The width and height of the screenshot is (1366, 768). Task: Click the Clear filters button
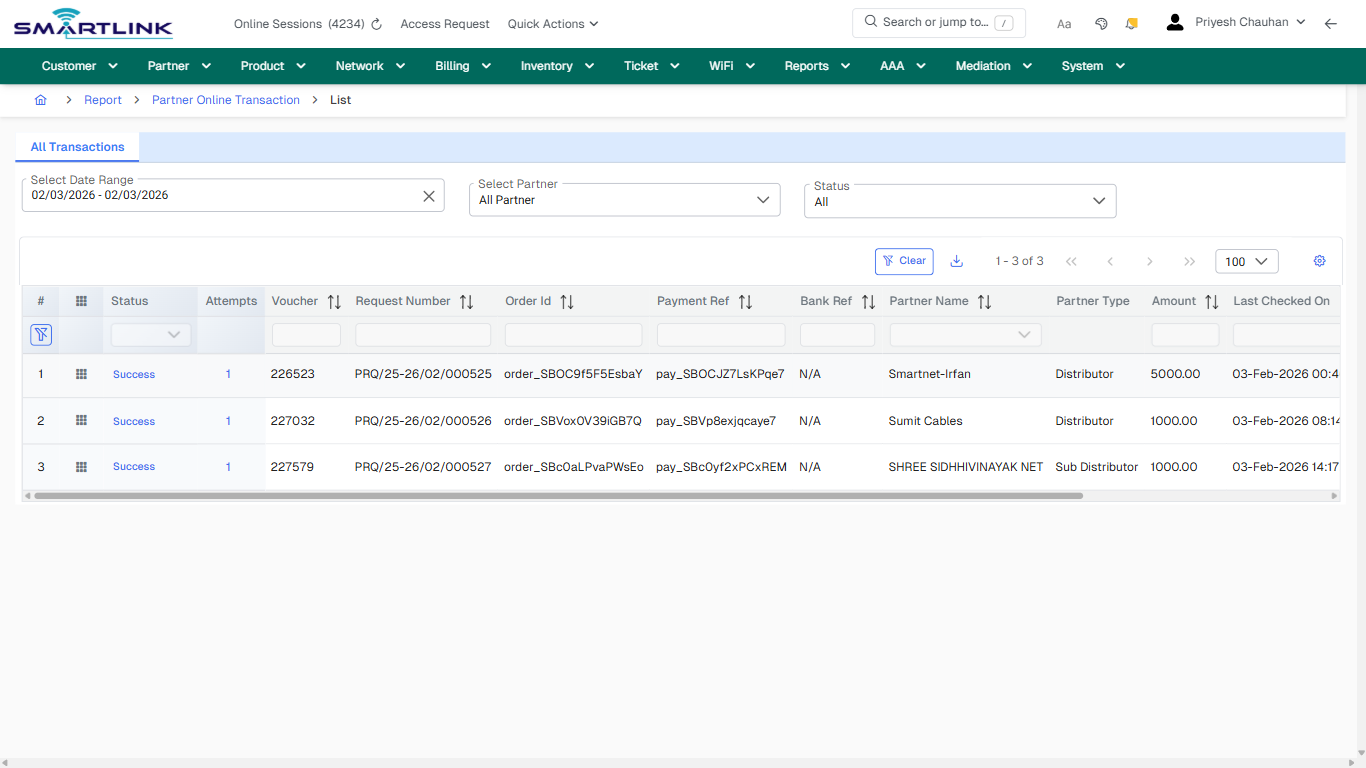[904, 260]
